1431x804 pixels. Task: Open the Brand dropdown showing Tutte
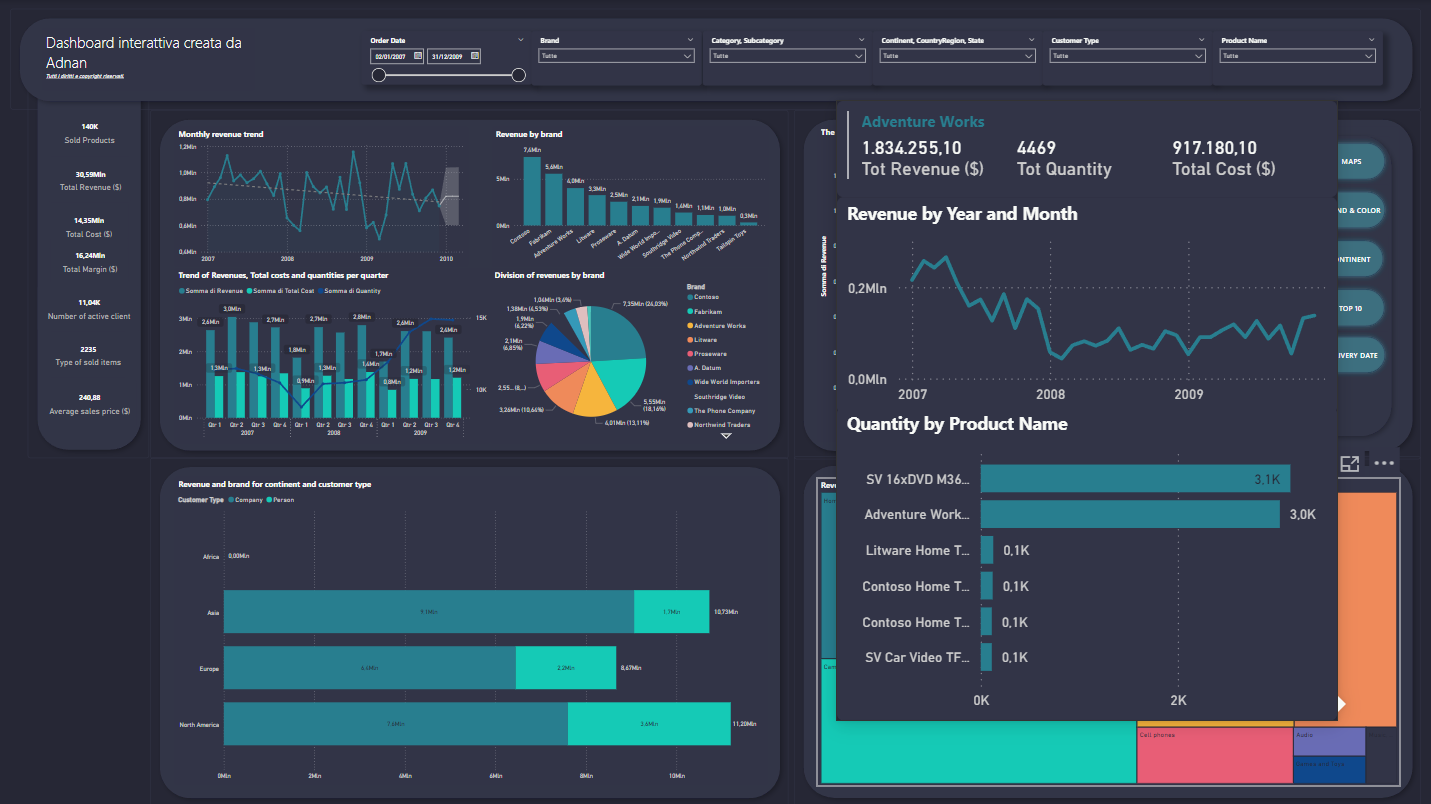[617, 56]
